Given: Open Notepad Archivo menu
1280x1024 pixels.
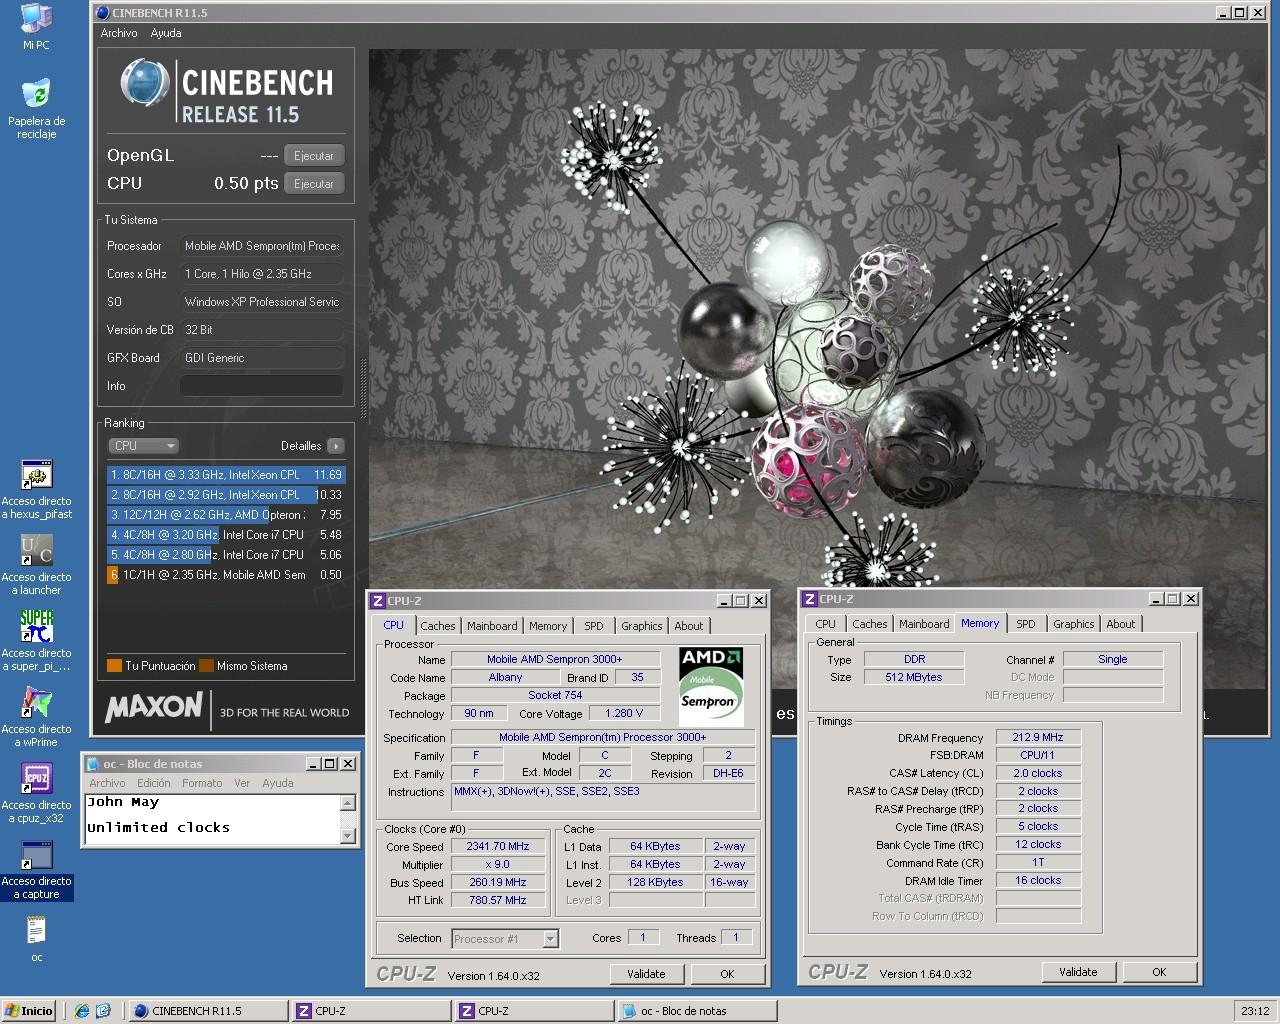Looking at the screenshot, I should [x=107, y=783].
